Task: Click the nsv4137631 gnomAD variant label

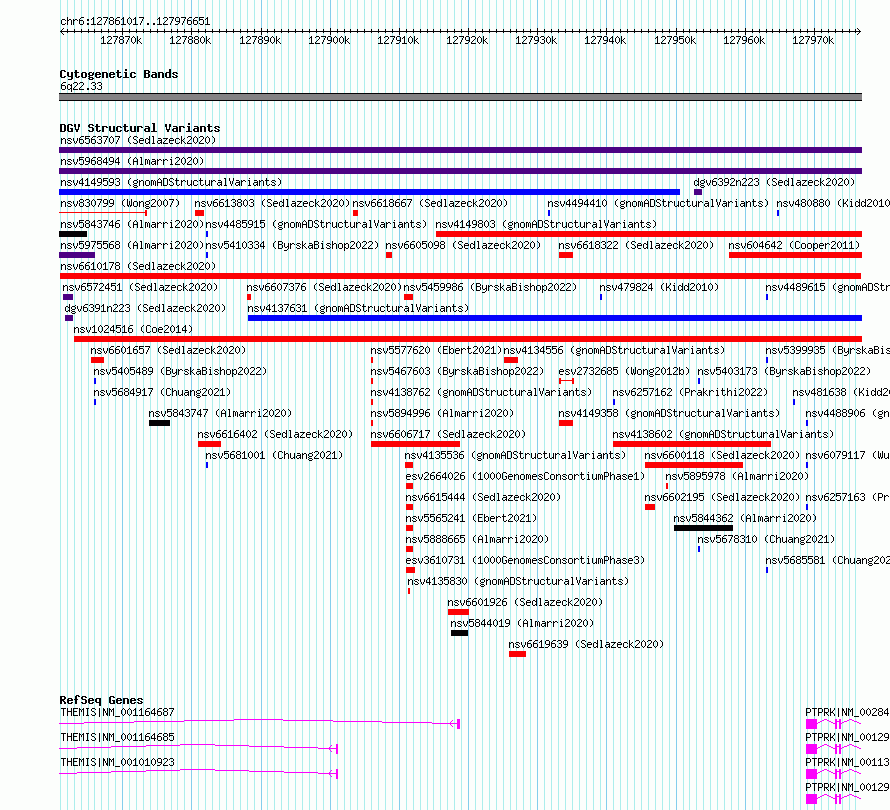Action: (x=358, y=308)
